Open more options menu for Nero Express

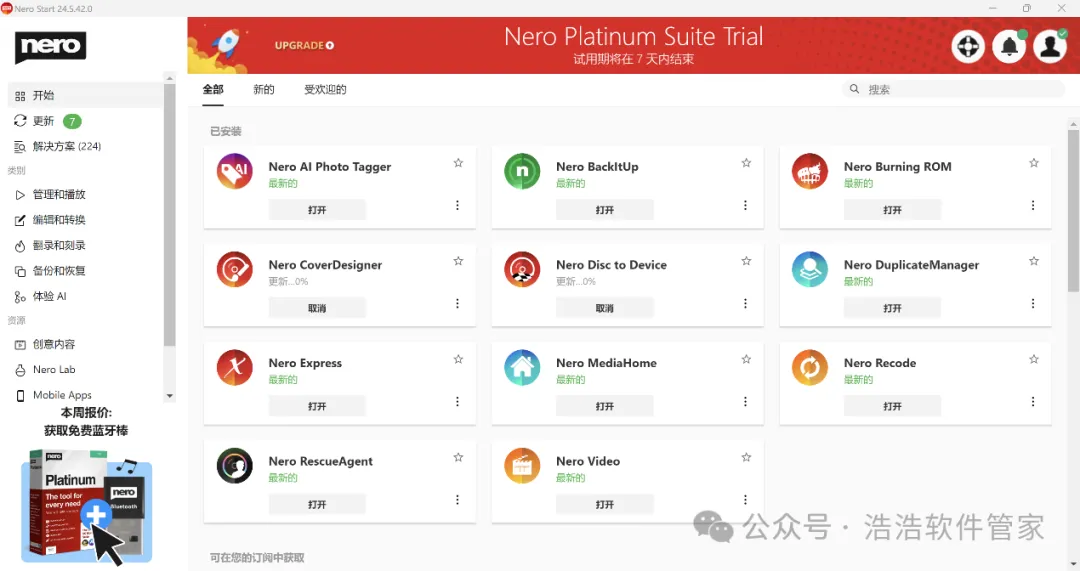tap(457, 402)
